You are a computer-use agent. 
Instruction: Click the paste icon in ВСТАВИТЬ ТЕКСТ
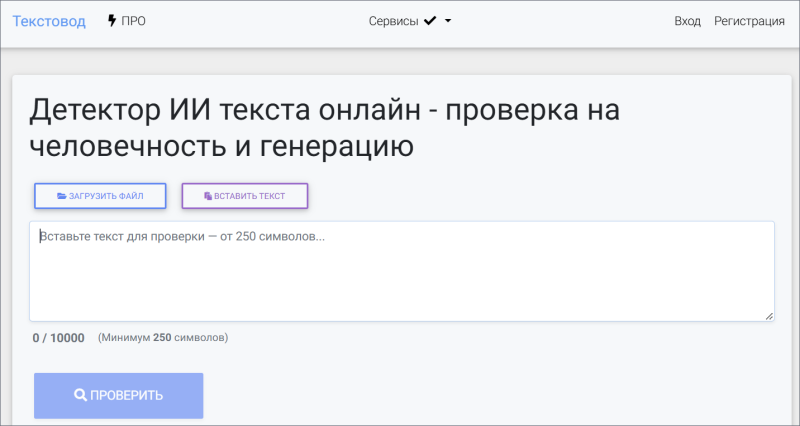pos(208,196)
